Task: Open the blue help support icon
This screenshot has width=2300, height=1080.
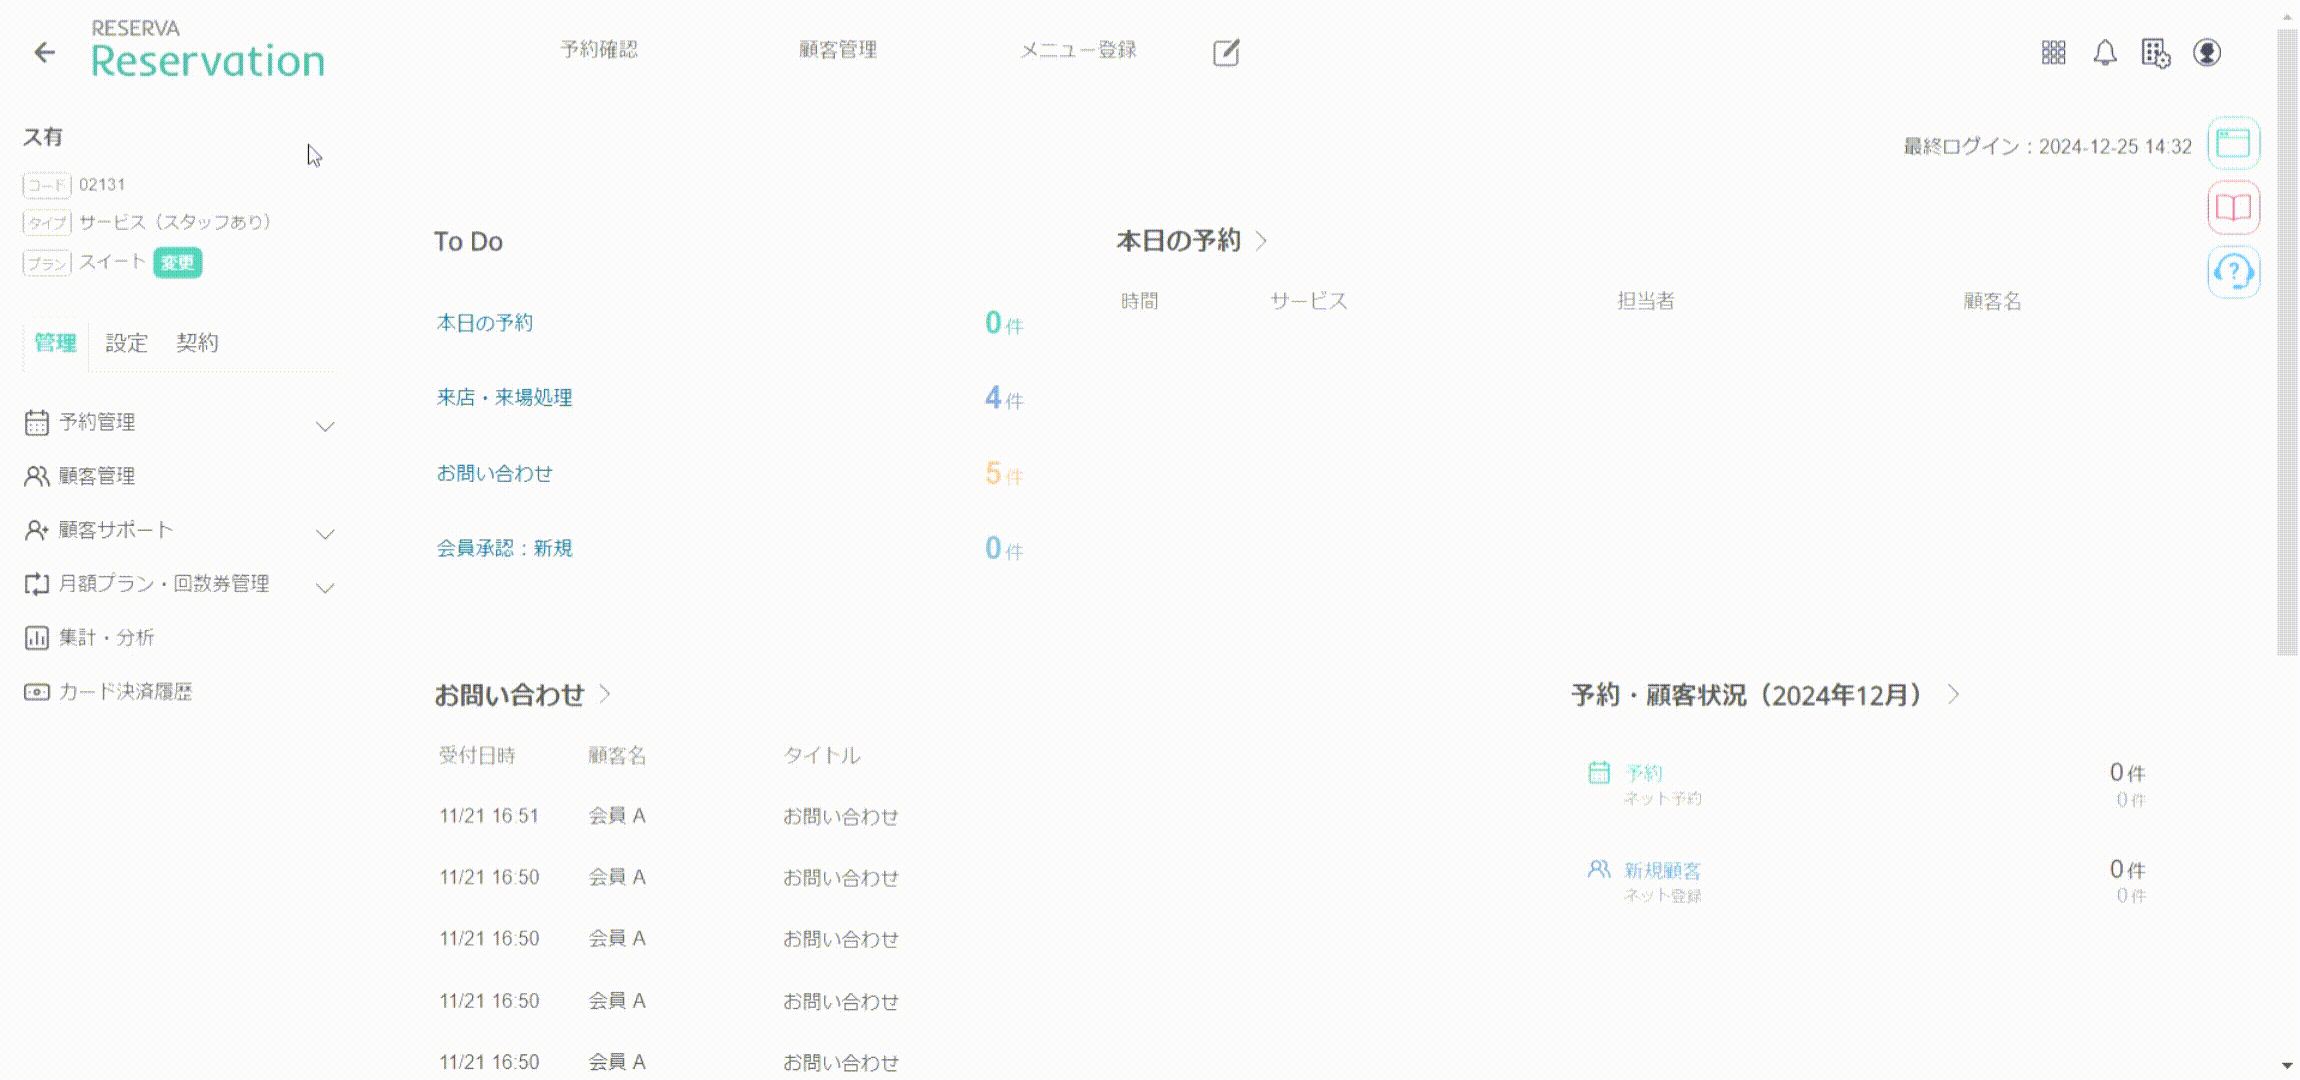Action: 2233,272
